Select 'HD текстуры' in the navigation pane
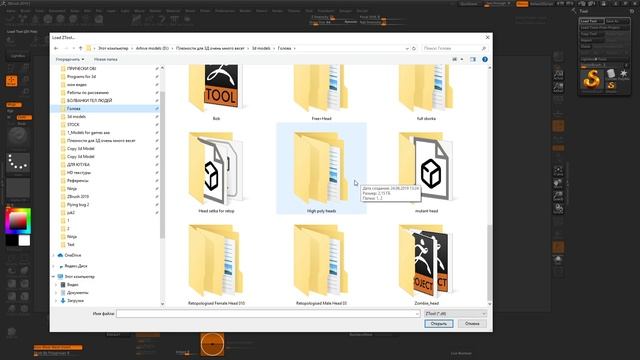This screenshot has height=360, width=640. coord(79,173)
